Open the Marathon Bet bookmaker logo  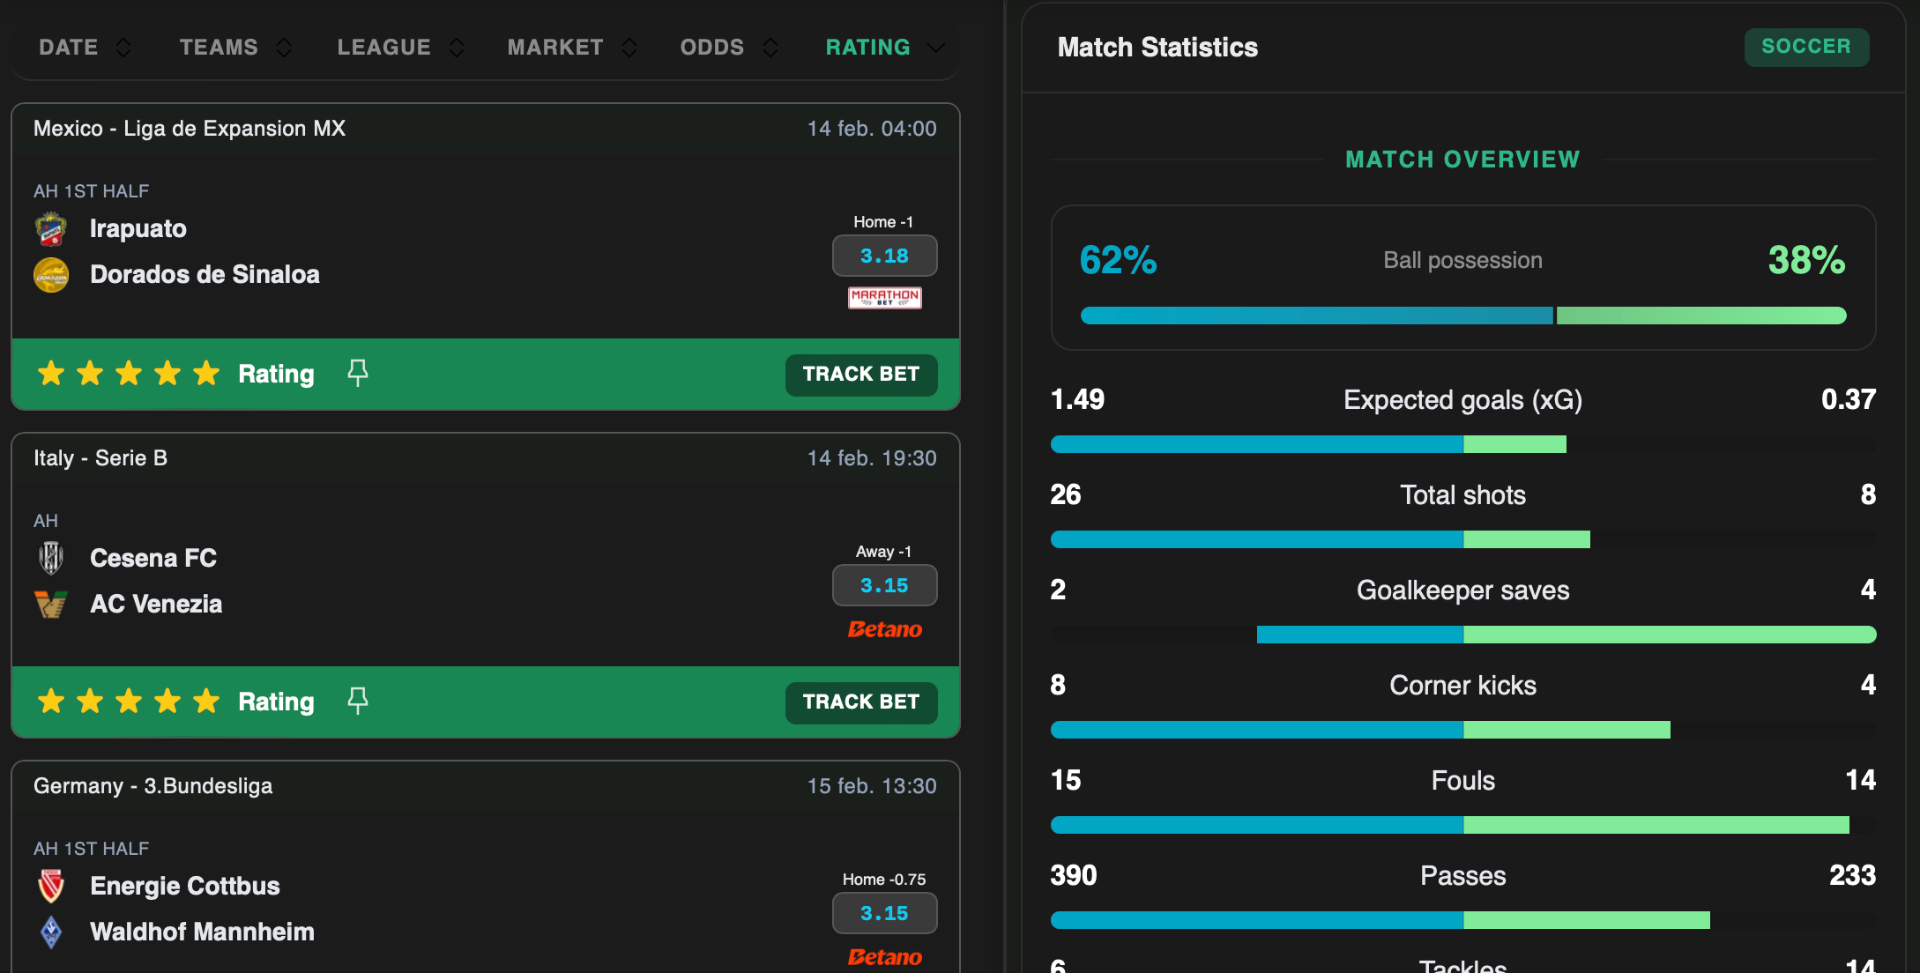click(x=884, y=297)
